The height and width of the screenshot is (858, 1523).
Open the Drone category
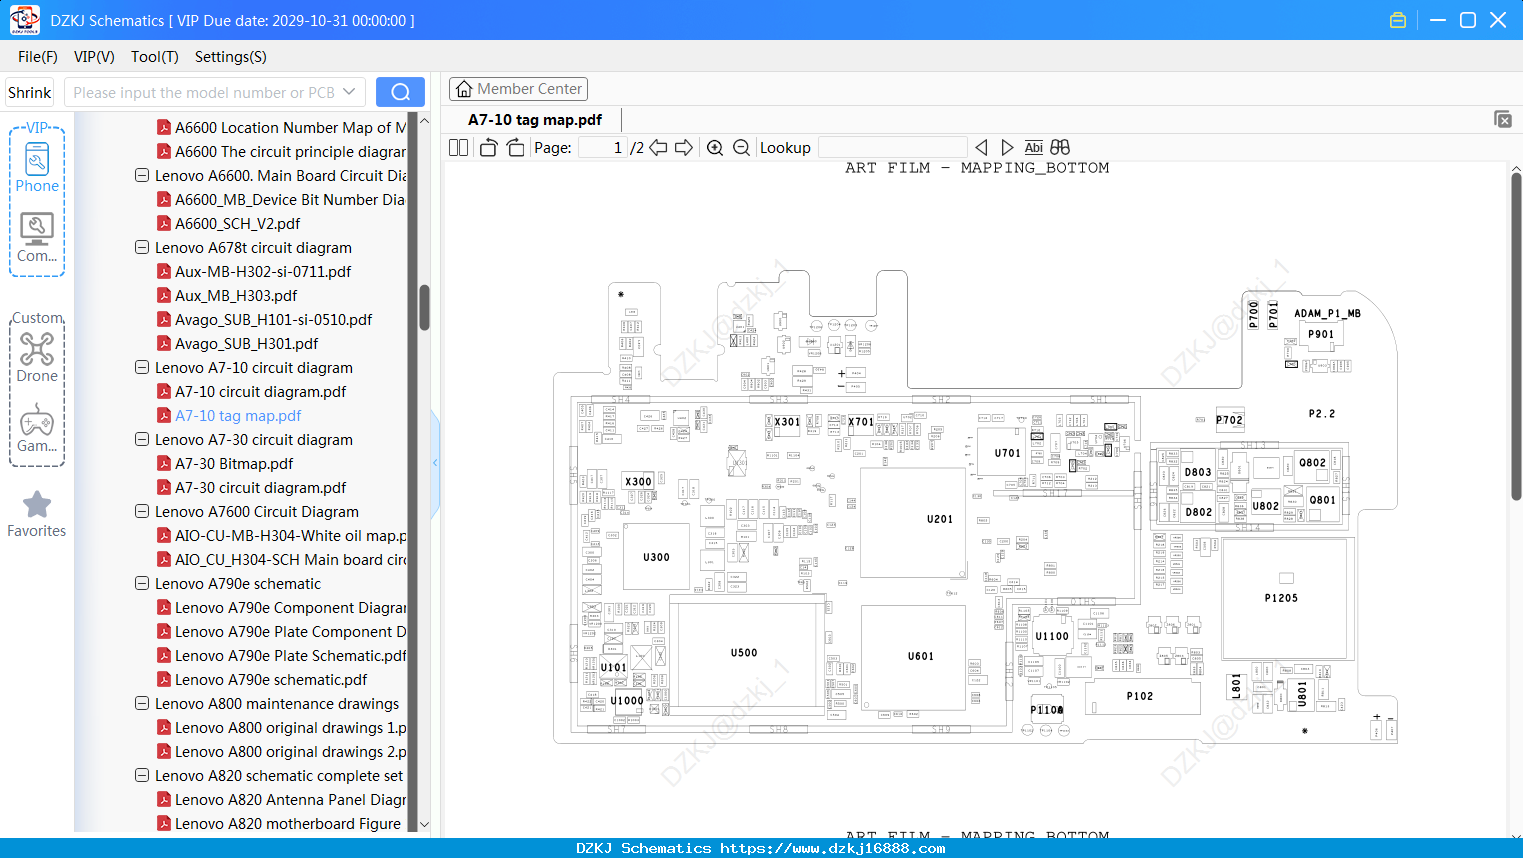(37, 357)
